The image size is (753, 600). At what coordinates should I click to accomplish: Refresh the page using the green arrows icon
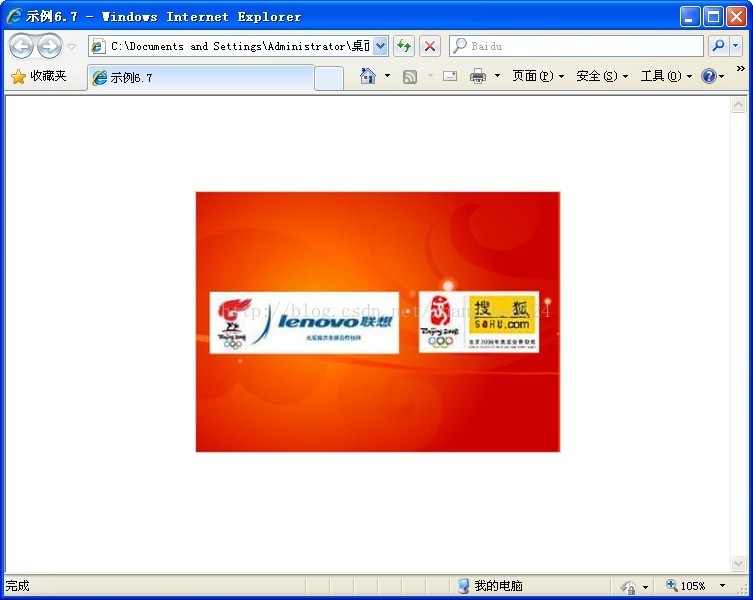404,46
